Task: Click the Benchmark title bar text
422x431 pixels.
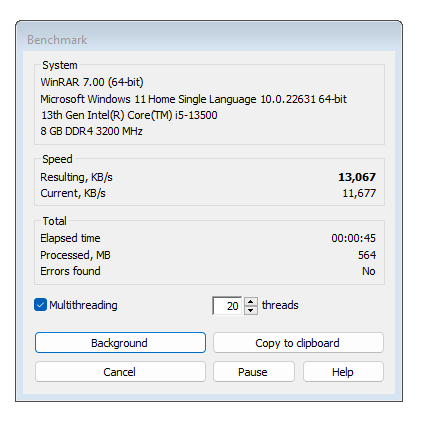Action: tap(57, 40)
